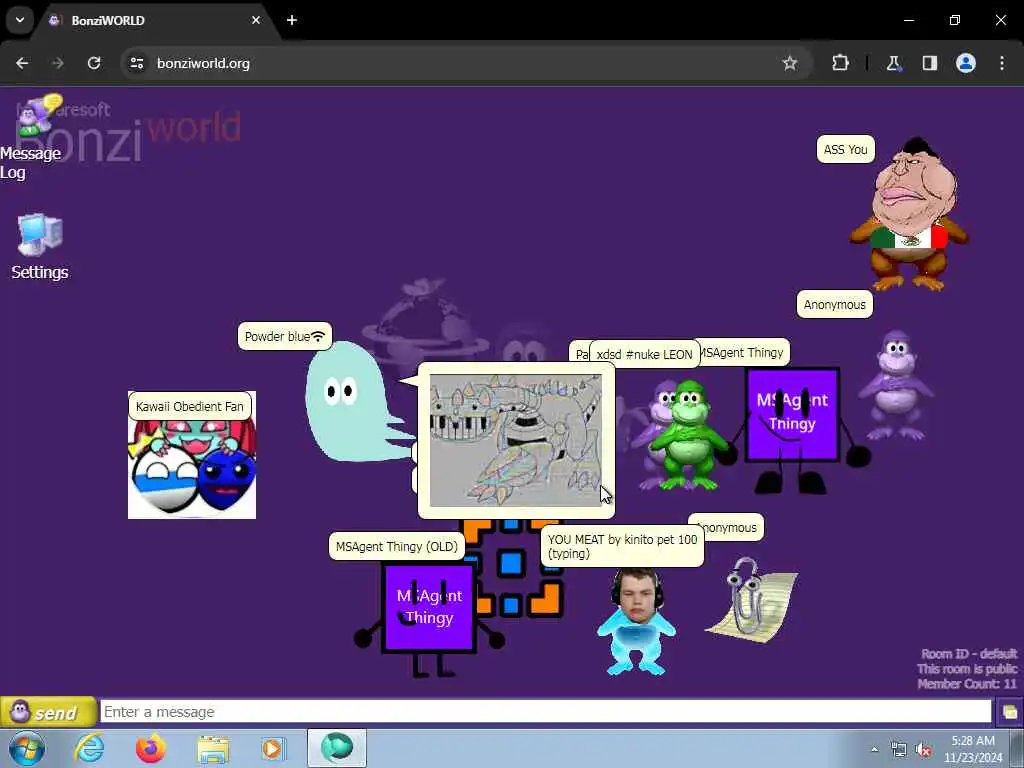Click the 'Member Count: 11' room info text
1024x768 pixels.
point(967,684)
